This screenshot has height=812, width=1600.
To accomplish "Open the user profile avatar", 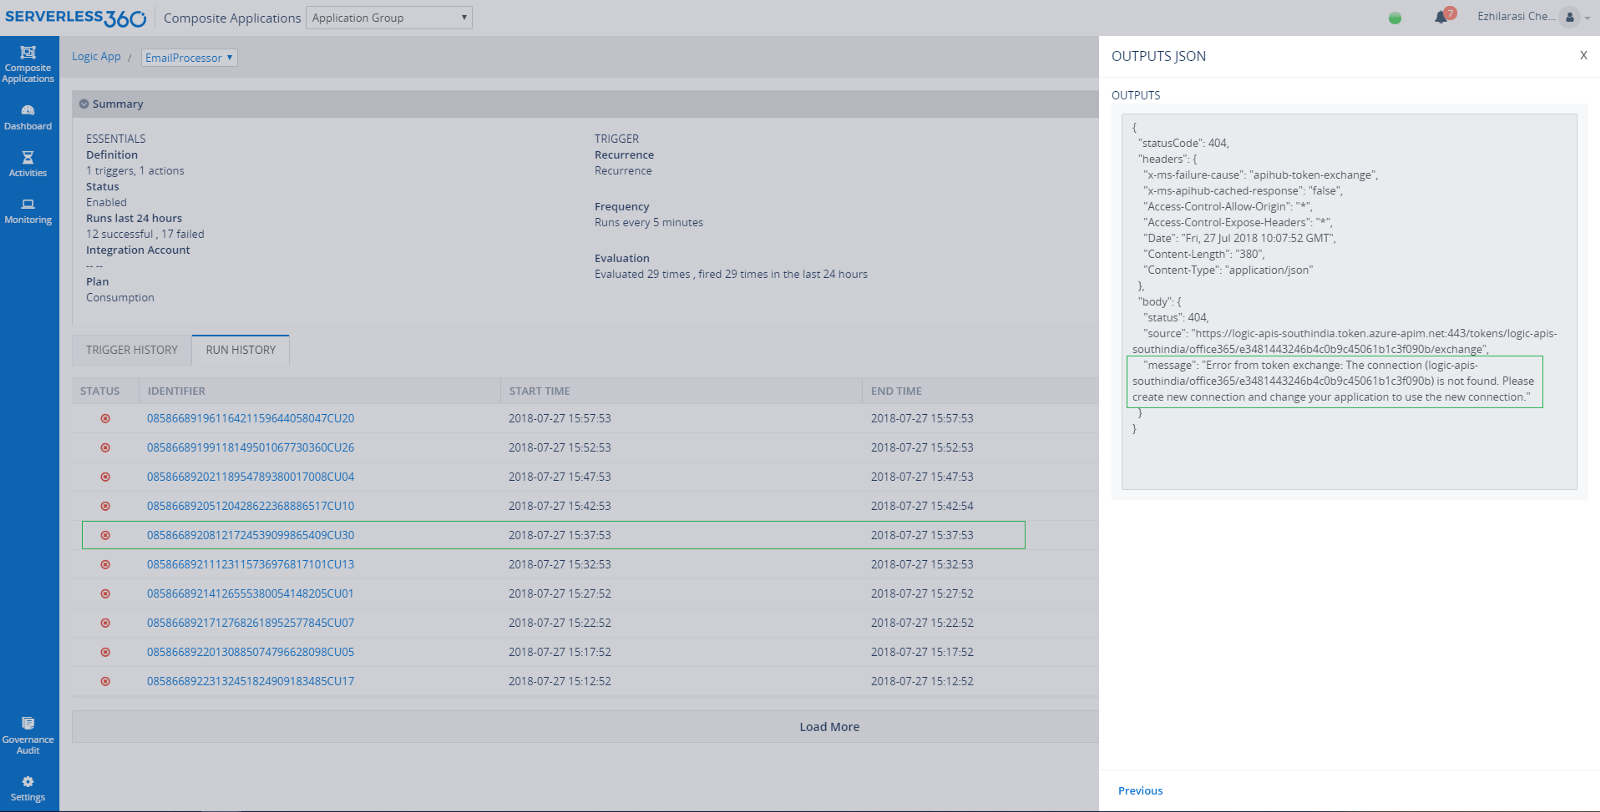I will point(1570,17).
